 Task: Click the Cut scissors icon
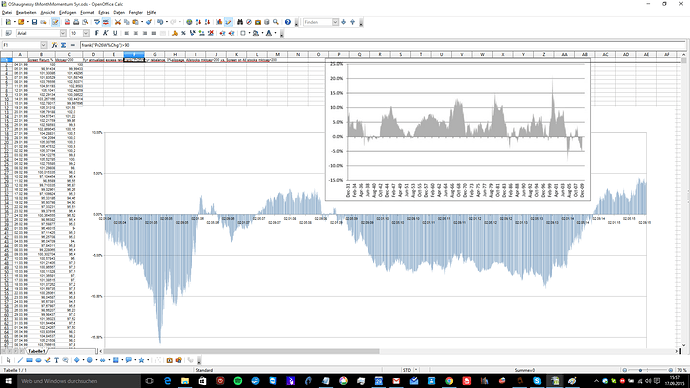pyautogui.click(x=117, y=22)
